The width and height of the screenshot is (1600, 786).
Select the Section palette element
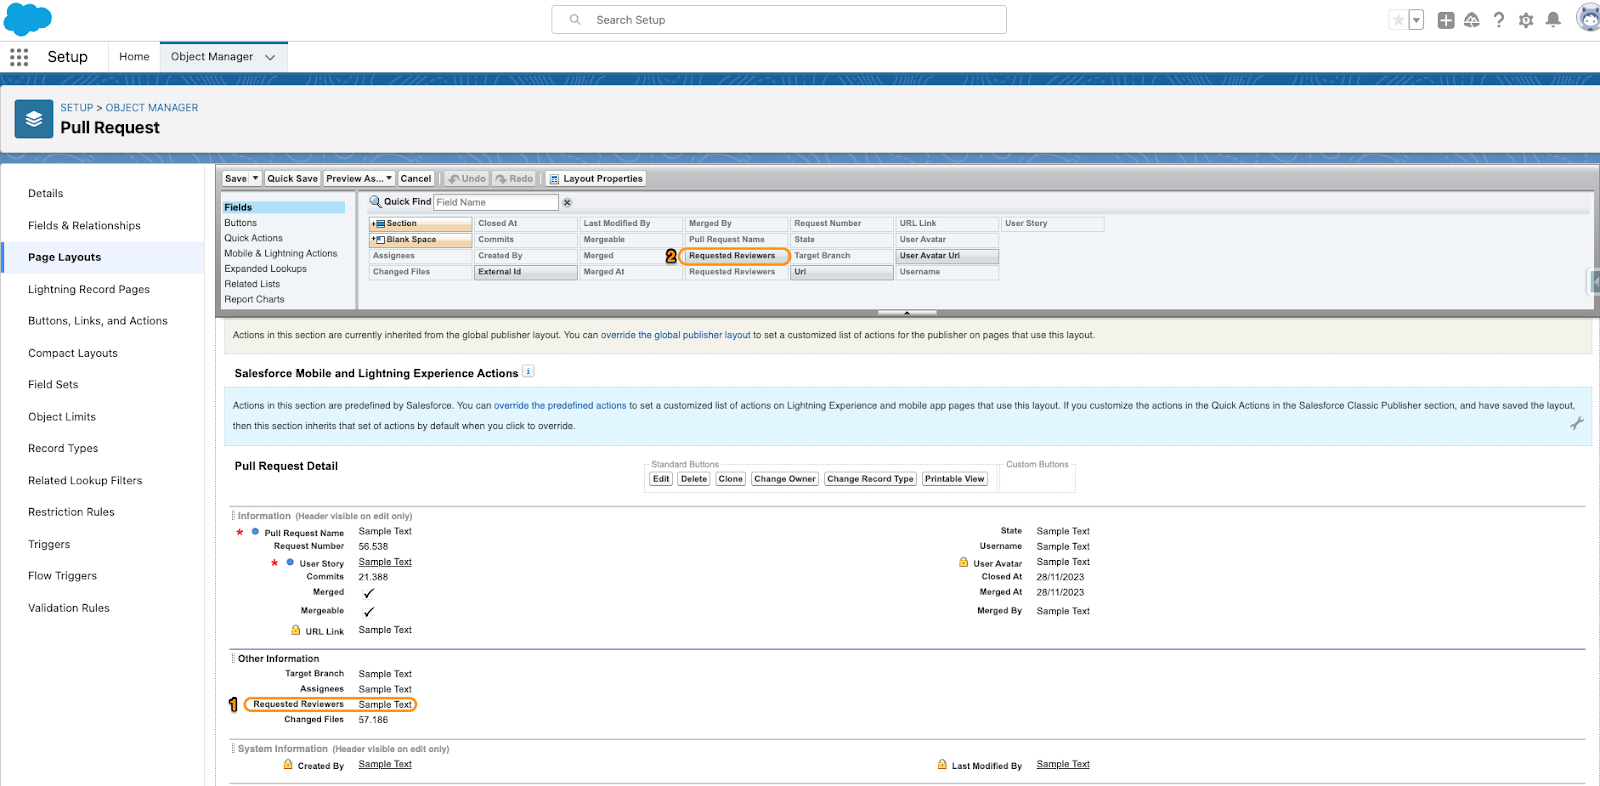click(x=421, y=224)
